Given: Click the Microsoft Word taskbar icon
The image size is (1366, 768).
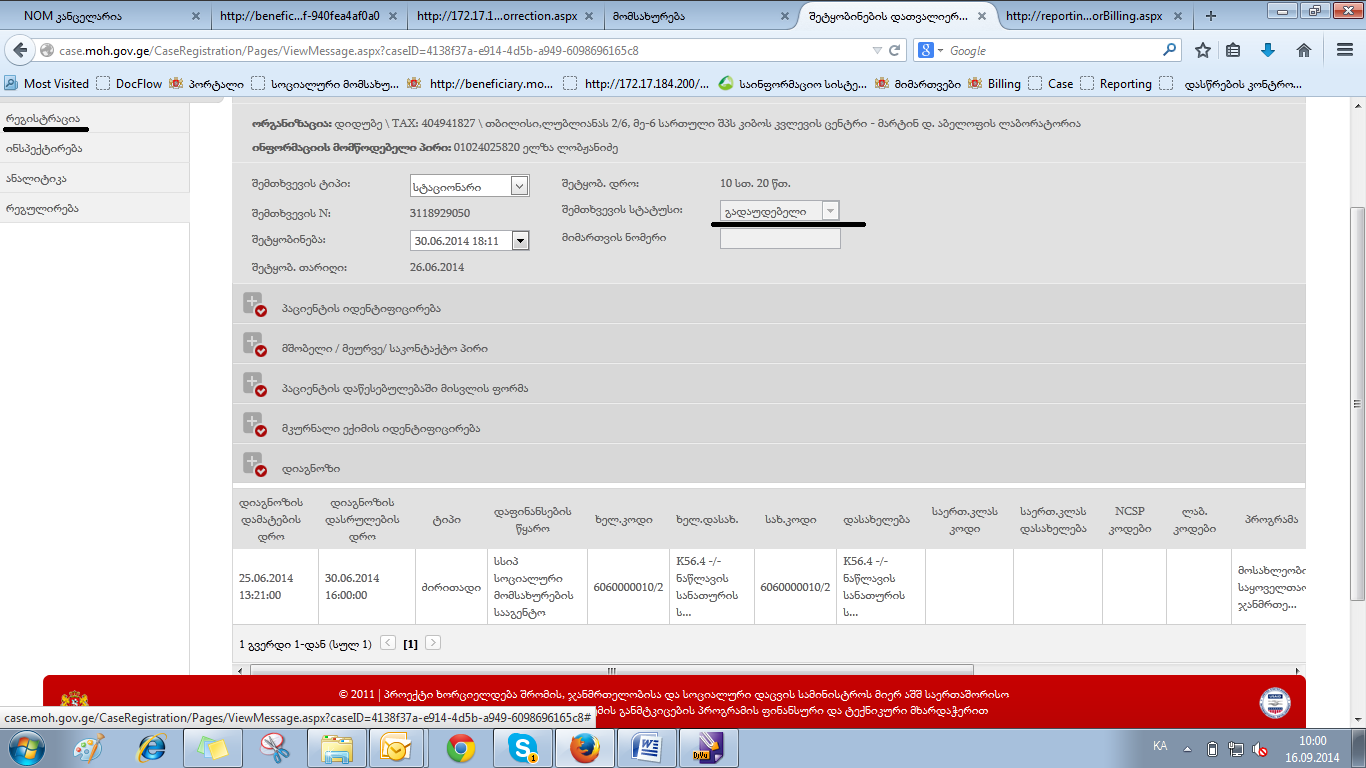Looking at the screenshot, I should point(646,747).
